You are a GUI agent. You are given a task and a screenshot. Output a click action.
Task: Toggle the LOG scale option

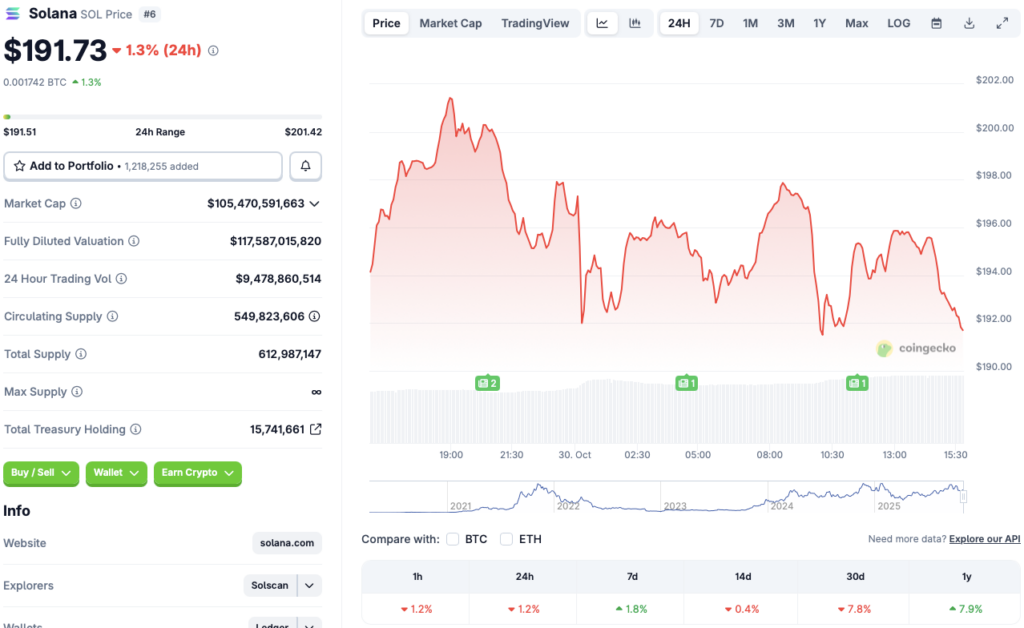[x=897, y=22]
